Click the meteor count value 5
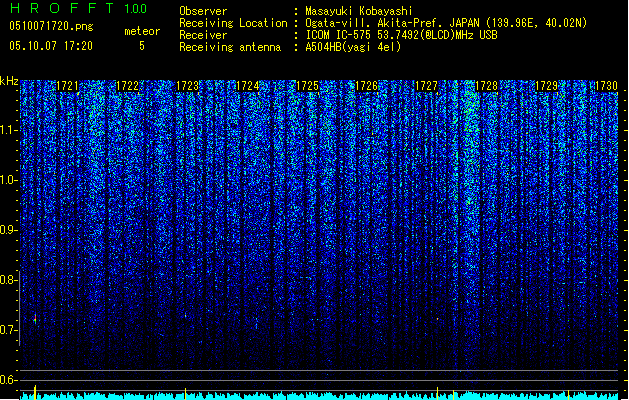Image resolution: width=629 pixels, height=400 pixels. click(x=142, y=46)
